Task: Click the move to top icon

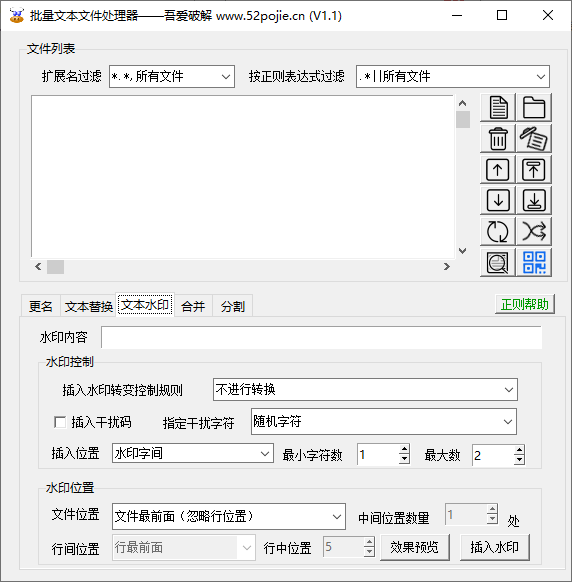Action: [534, 170]
